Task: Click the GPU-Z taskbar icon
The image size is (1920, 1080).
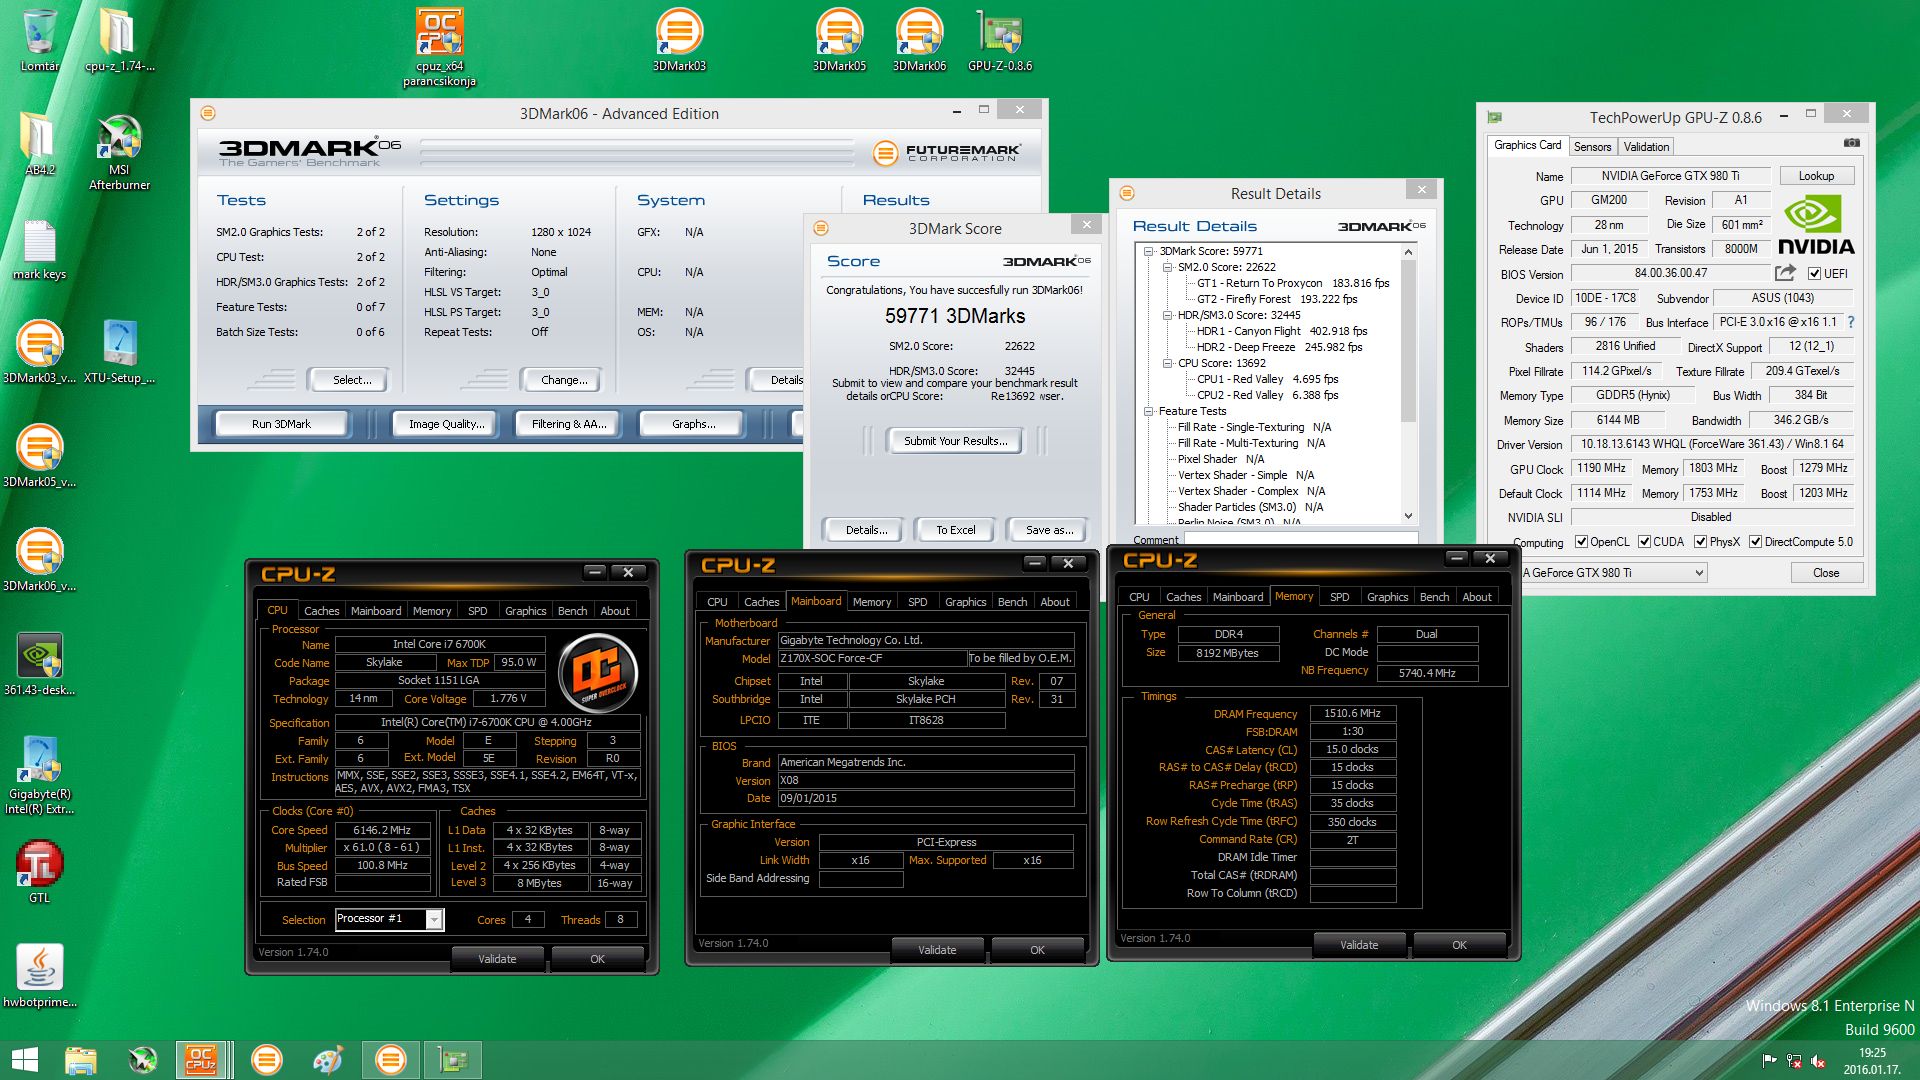Action: (x=453, y=1060)
